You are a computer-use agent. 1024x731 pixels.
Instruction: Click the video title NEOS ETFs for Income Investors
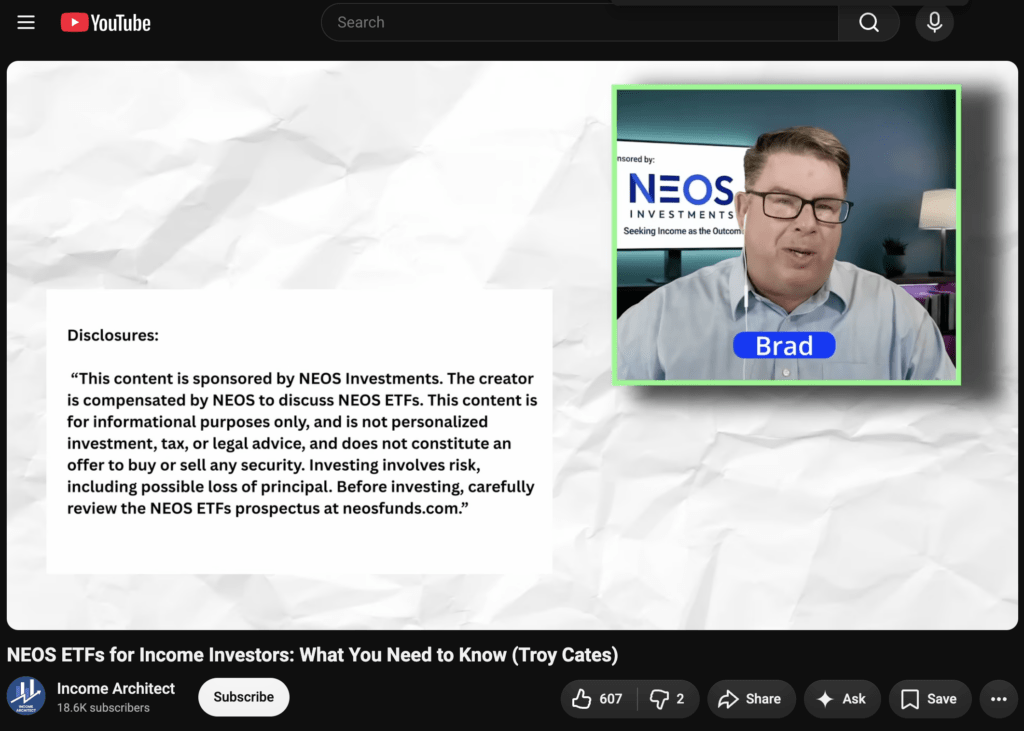tap(312, 655)
